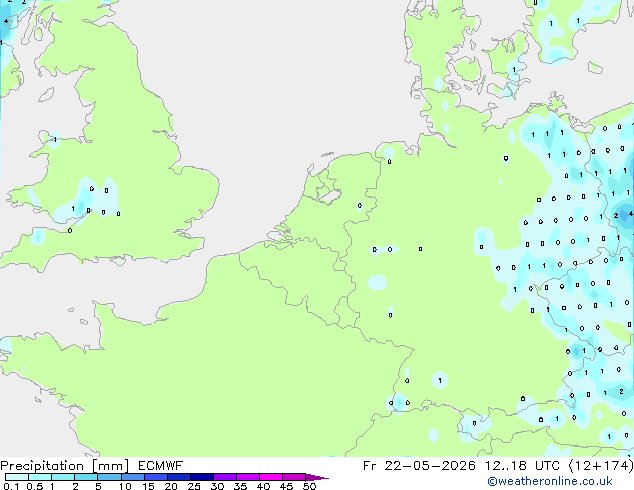Click the "0.1" legend scale label
This screenshot has height=490, width=634.
click(x=11, y=486)
